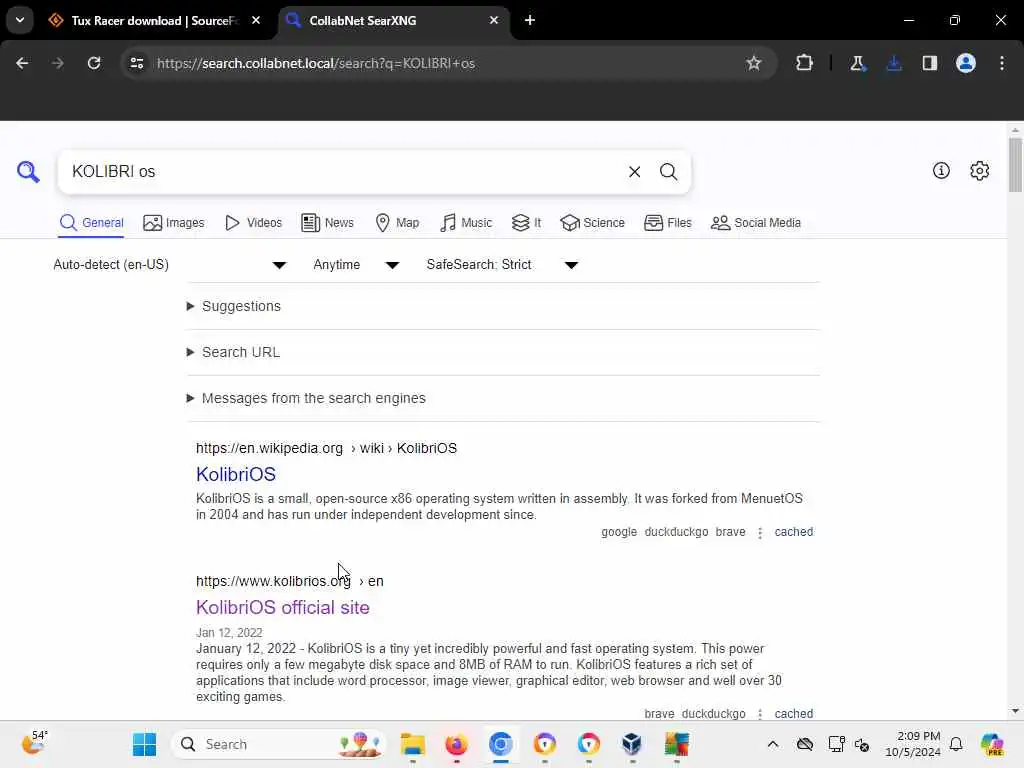Click the search query input field
1024x768 pixels.
tap(343, 172)
